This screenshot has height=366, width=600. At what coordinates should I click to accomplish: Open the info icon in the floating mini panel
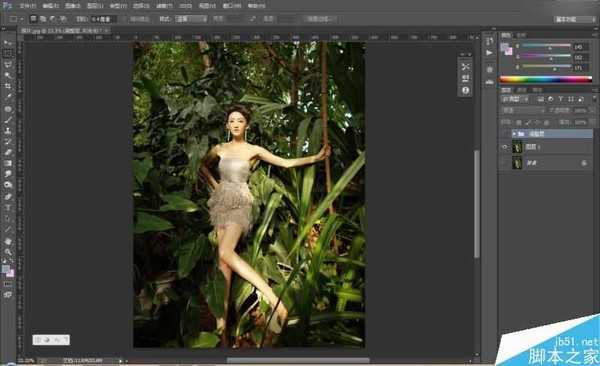pyautogui.click(x=465, y=90)
